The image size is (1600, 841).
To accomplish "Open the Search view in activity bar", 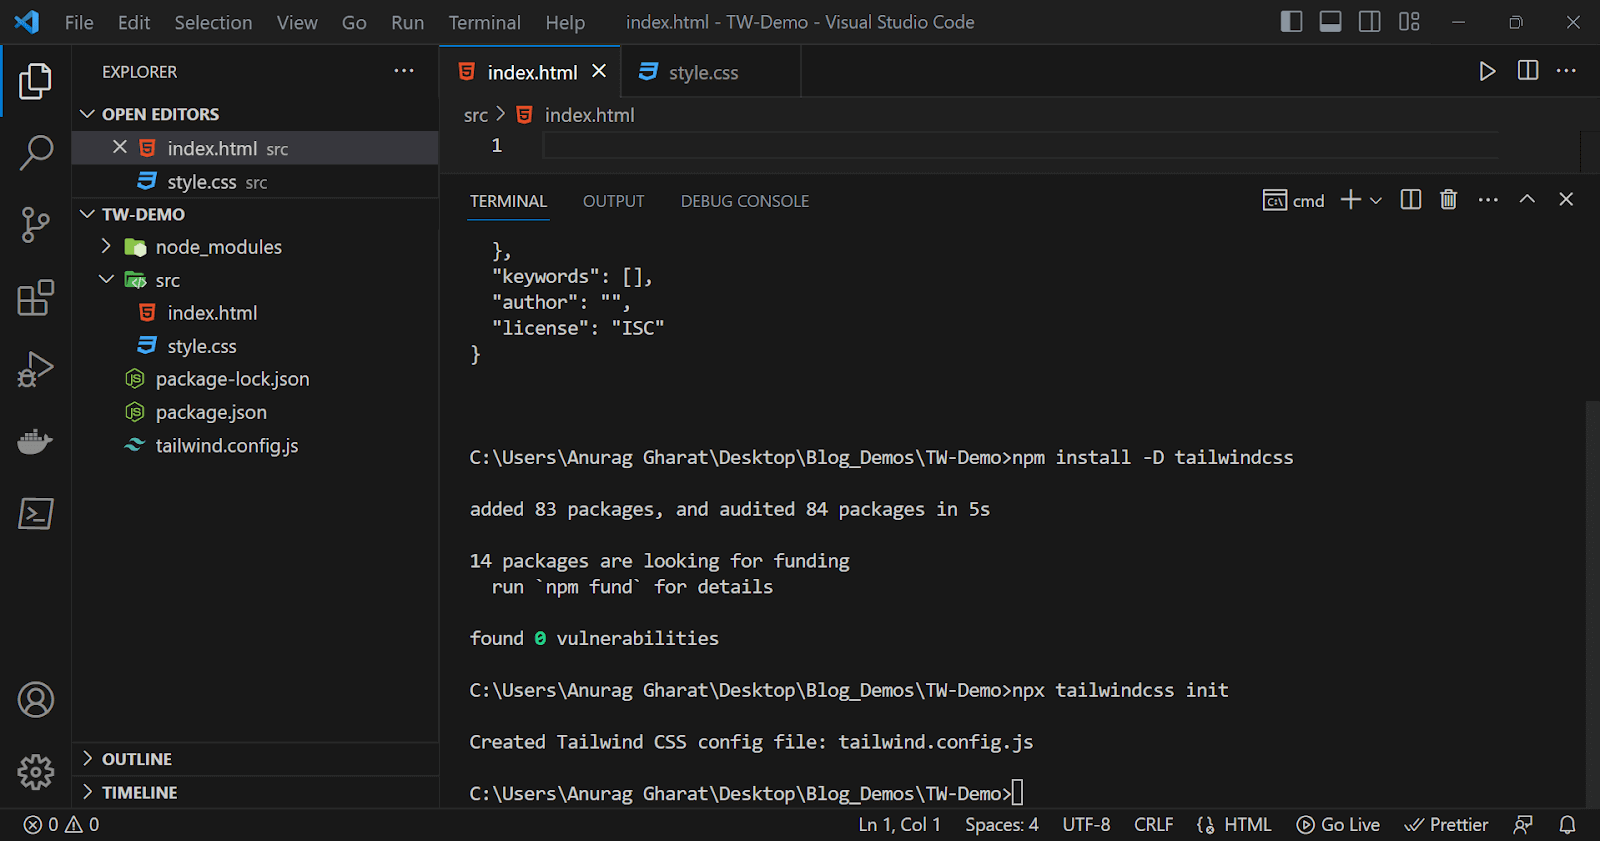I will 35,153.
